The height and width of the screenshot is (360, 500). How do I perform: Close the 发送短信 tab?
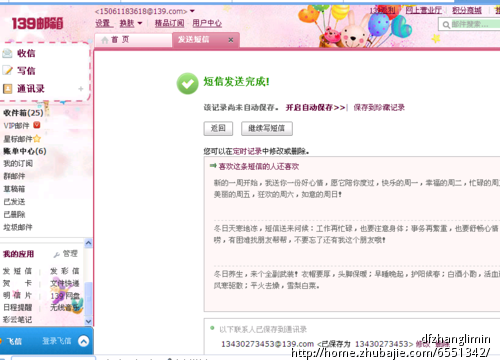tap(231, 40)
